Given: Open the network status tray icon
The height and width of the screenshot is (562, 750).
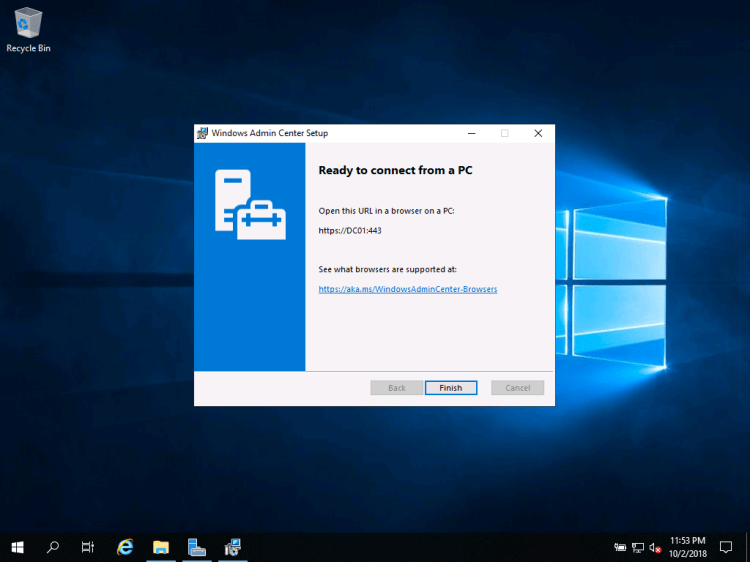Looking at the screenshot, I should 637,547.
